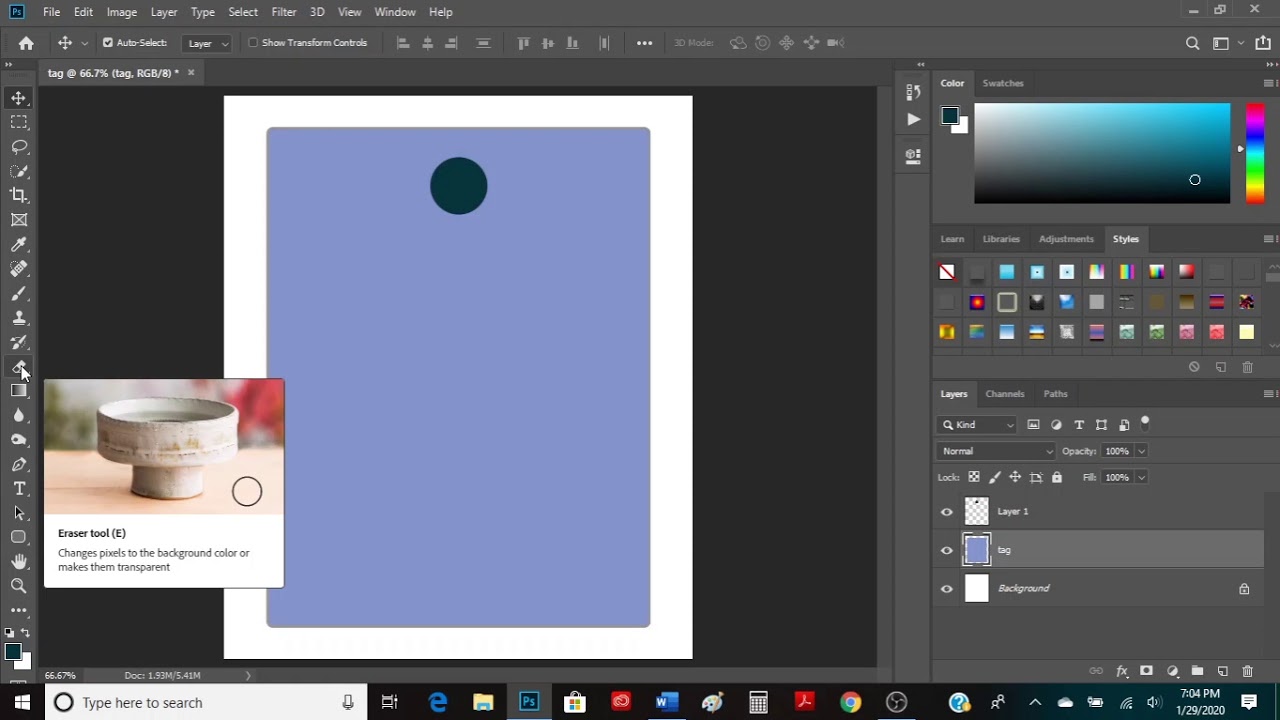
Task: Select the Pen tool
Action: tap(19, 464)
